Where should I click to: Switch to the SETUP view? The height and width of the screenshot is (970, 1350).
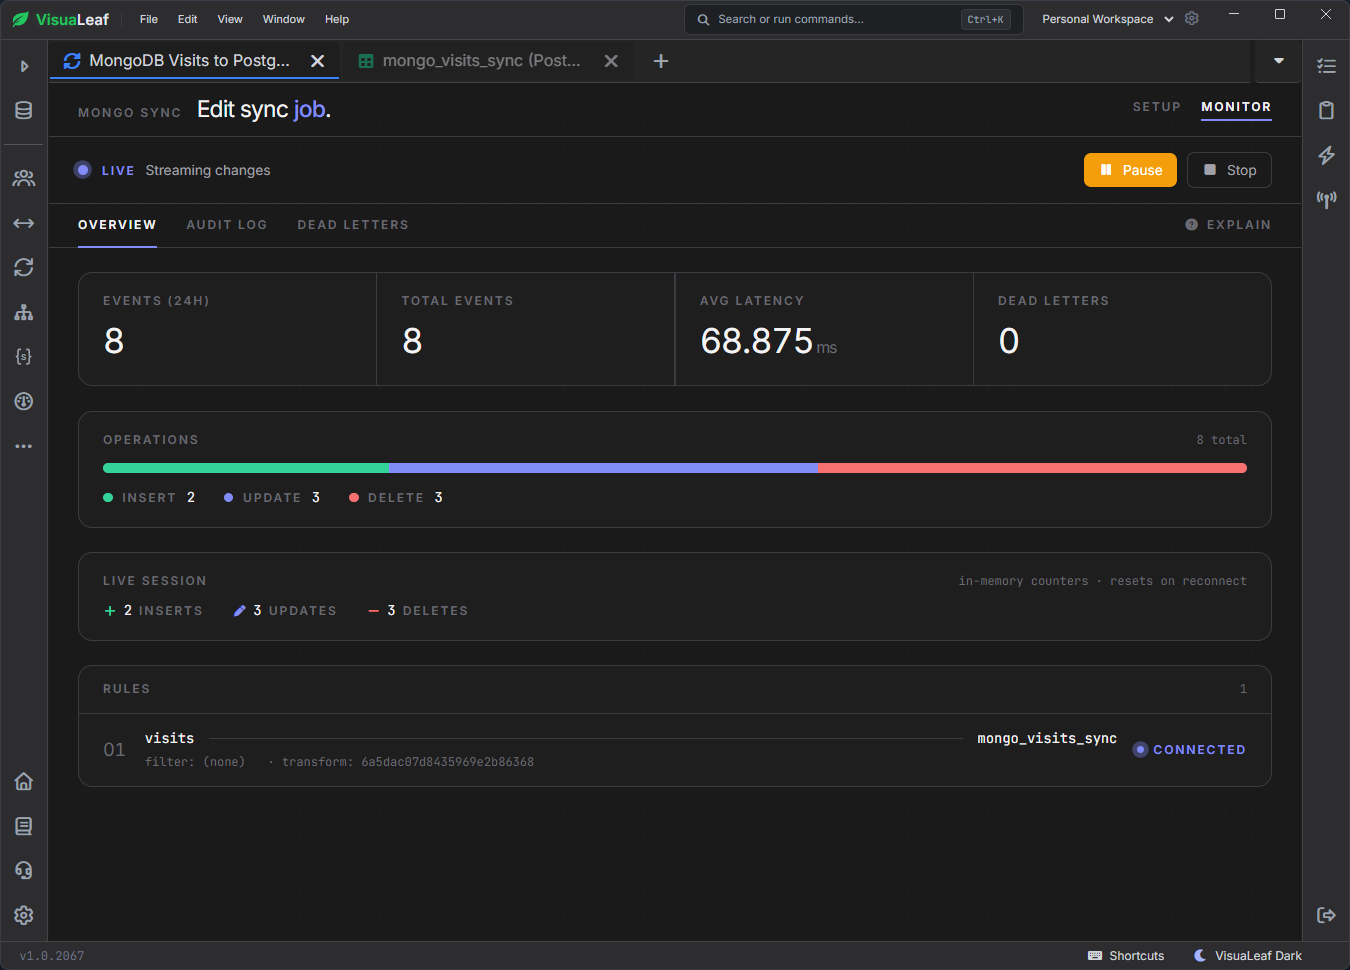tap(1156, 107)
